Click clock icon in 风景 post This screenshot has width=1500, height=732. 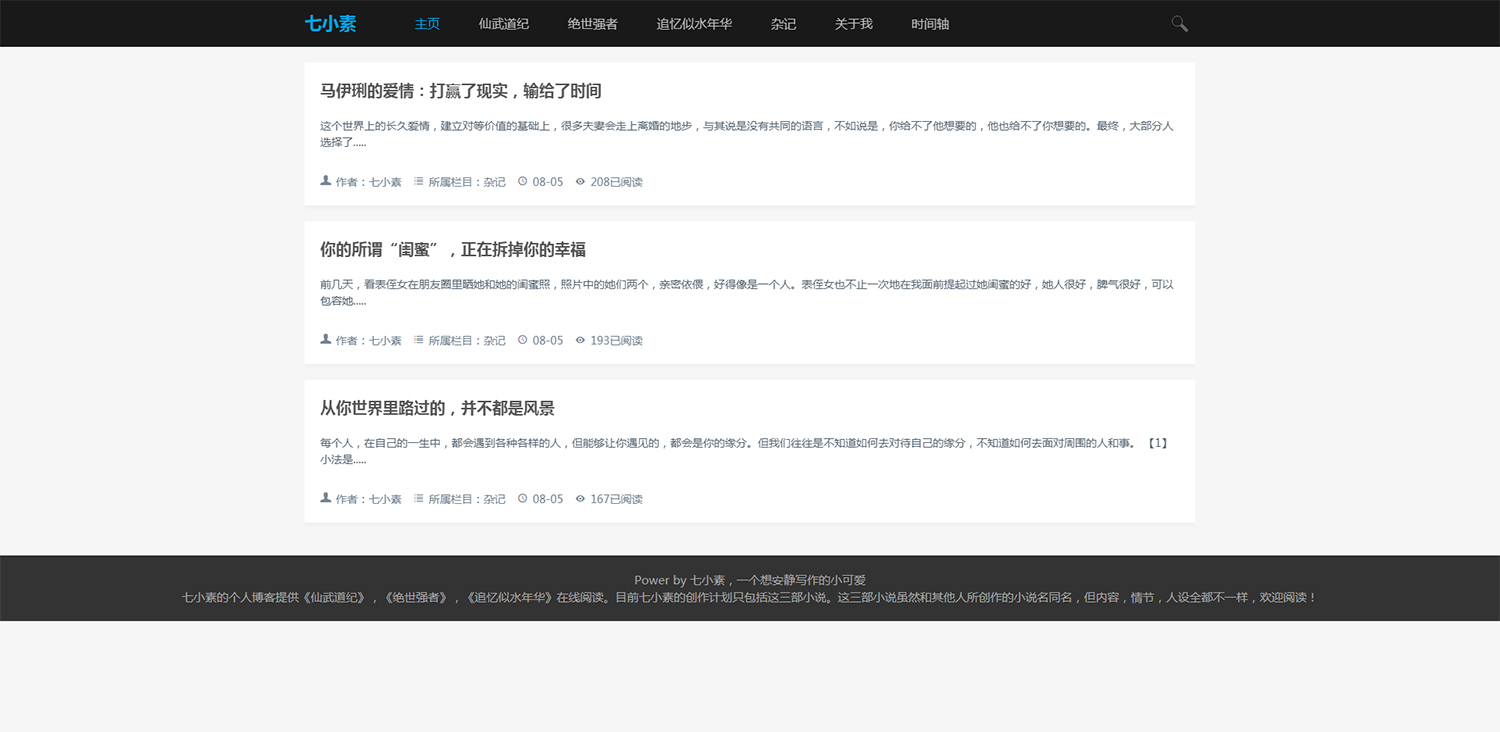522,499
